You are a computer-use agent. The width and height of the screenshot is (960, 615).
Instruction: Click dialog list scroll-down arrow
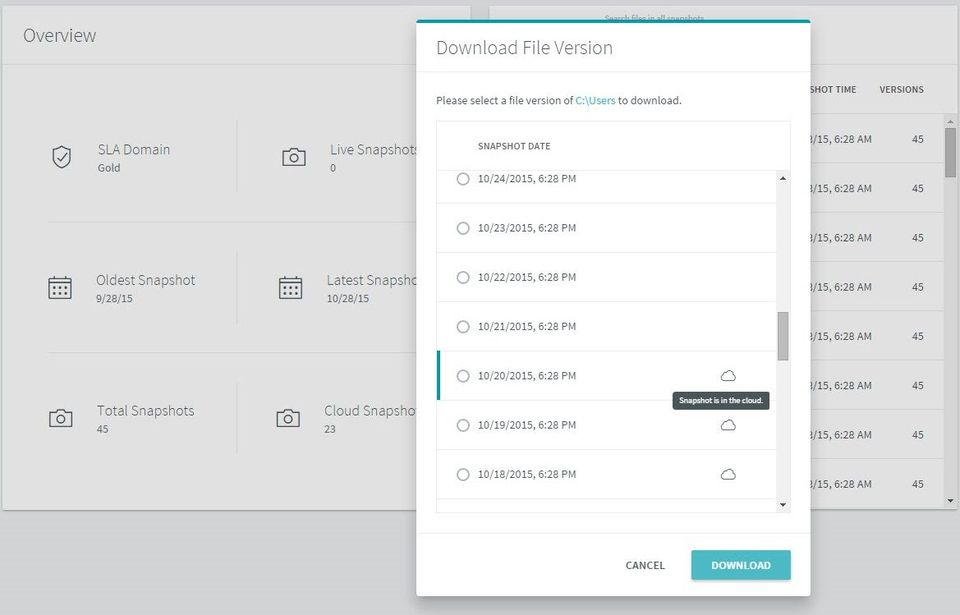(783, 505)
